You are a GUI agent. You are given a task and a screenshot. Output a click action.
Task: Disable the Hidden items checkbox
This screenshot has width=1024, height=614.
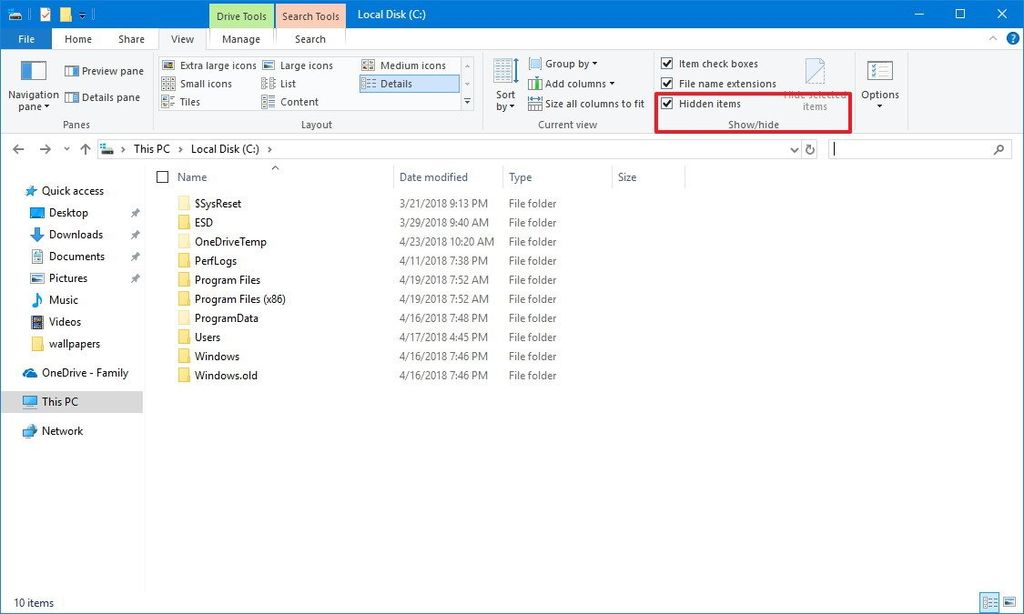point(667,103)
